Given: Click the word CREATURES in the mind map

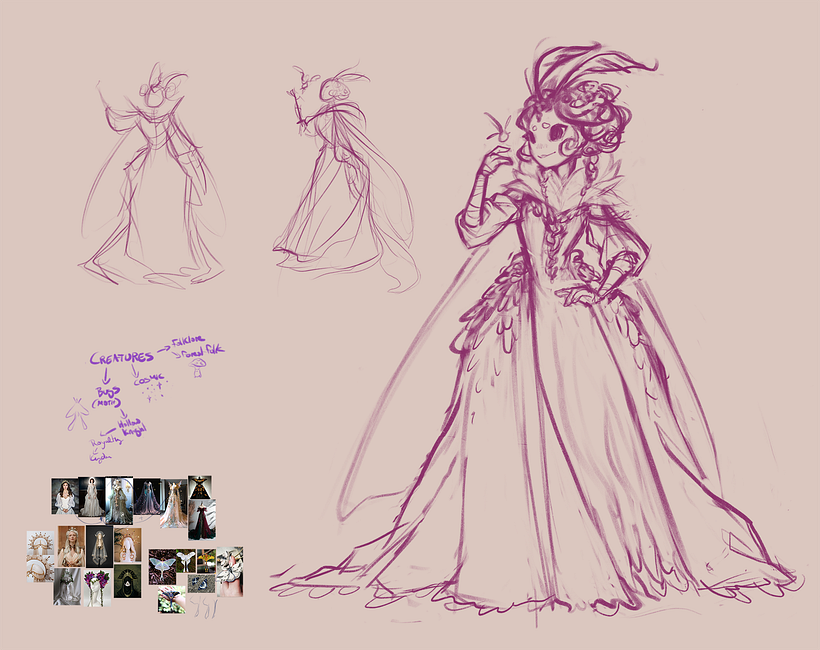Looking at the screenshot, I should tap(121, 357).
